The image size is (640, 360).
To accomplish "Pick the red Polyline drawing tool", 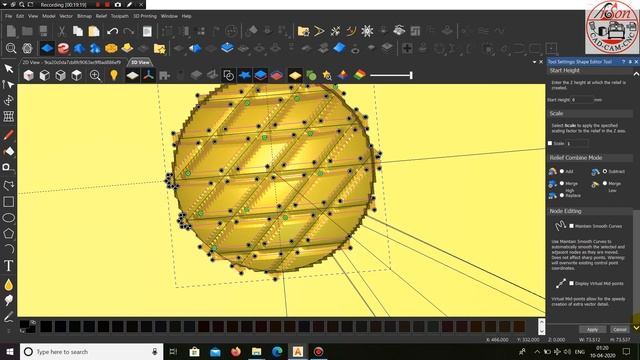I will (x=9, y=135).
